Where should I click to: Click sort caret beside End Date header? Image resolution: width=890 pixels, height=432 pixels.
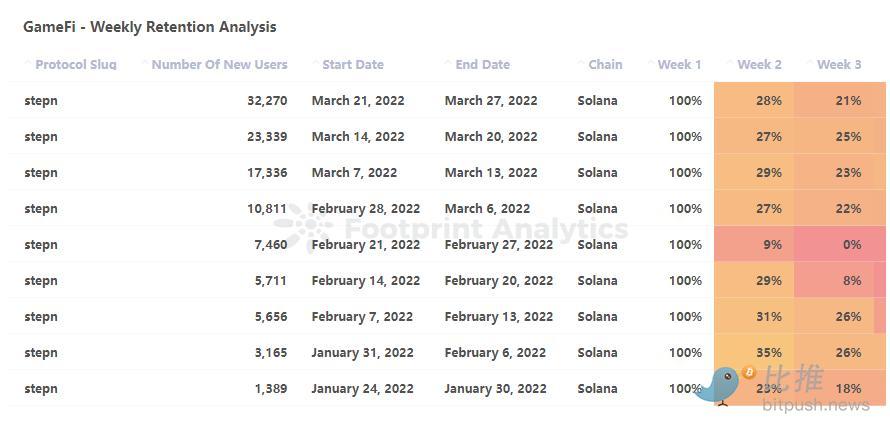point(447,63)
